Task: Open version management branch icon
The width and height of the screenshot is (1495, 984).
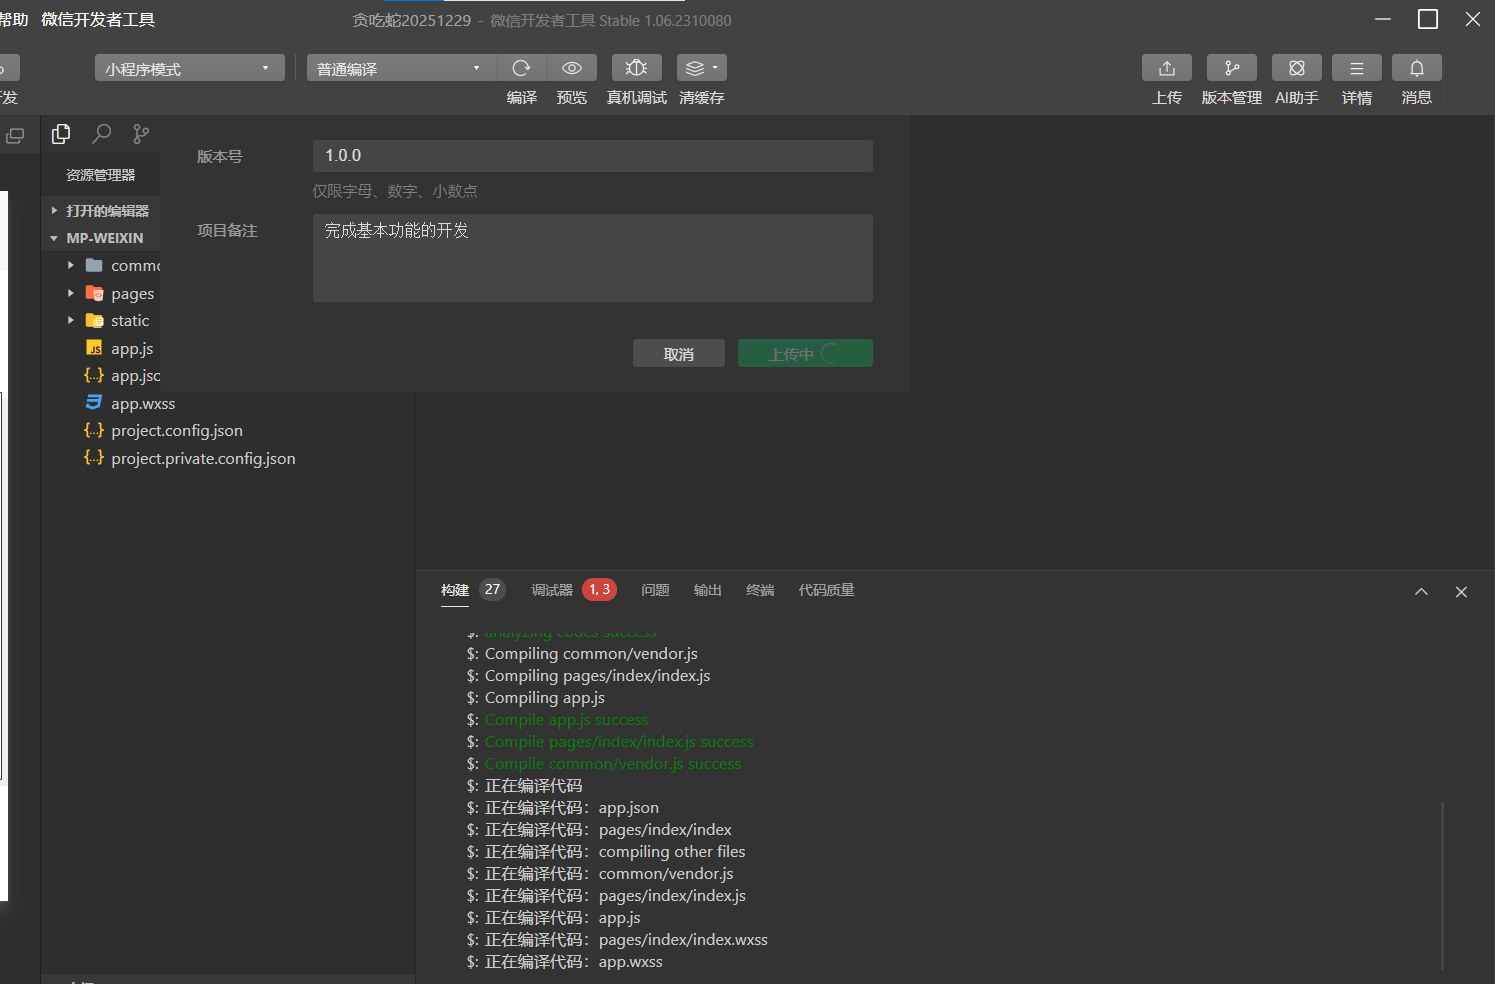Action: click(1231, 68)
